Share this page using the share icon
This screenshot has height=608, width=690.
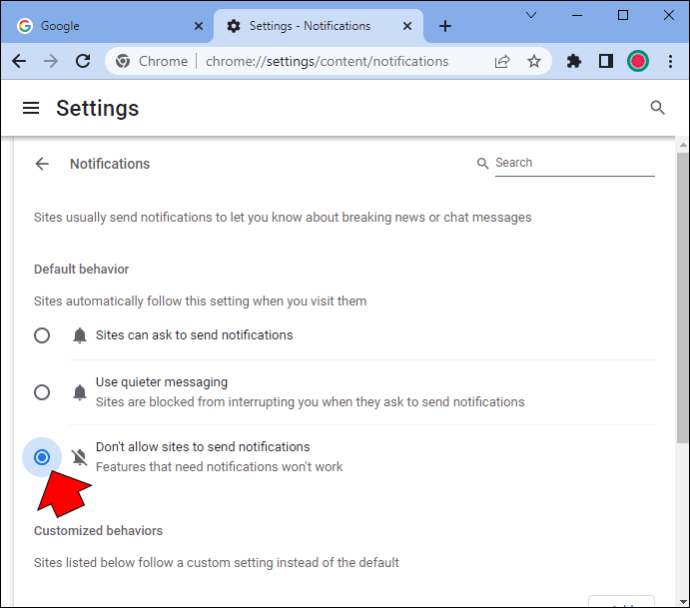pos(502,61)
